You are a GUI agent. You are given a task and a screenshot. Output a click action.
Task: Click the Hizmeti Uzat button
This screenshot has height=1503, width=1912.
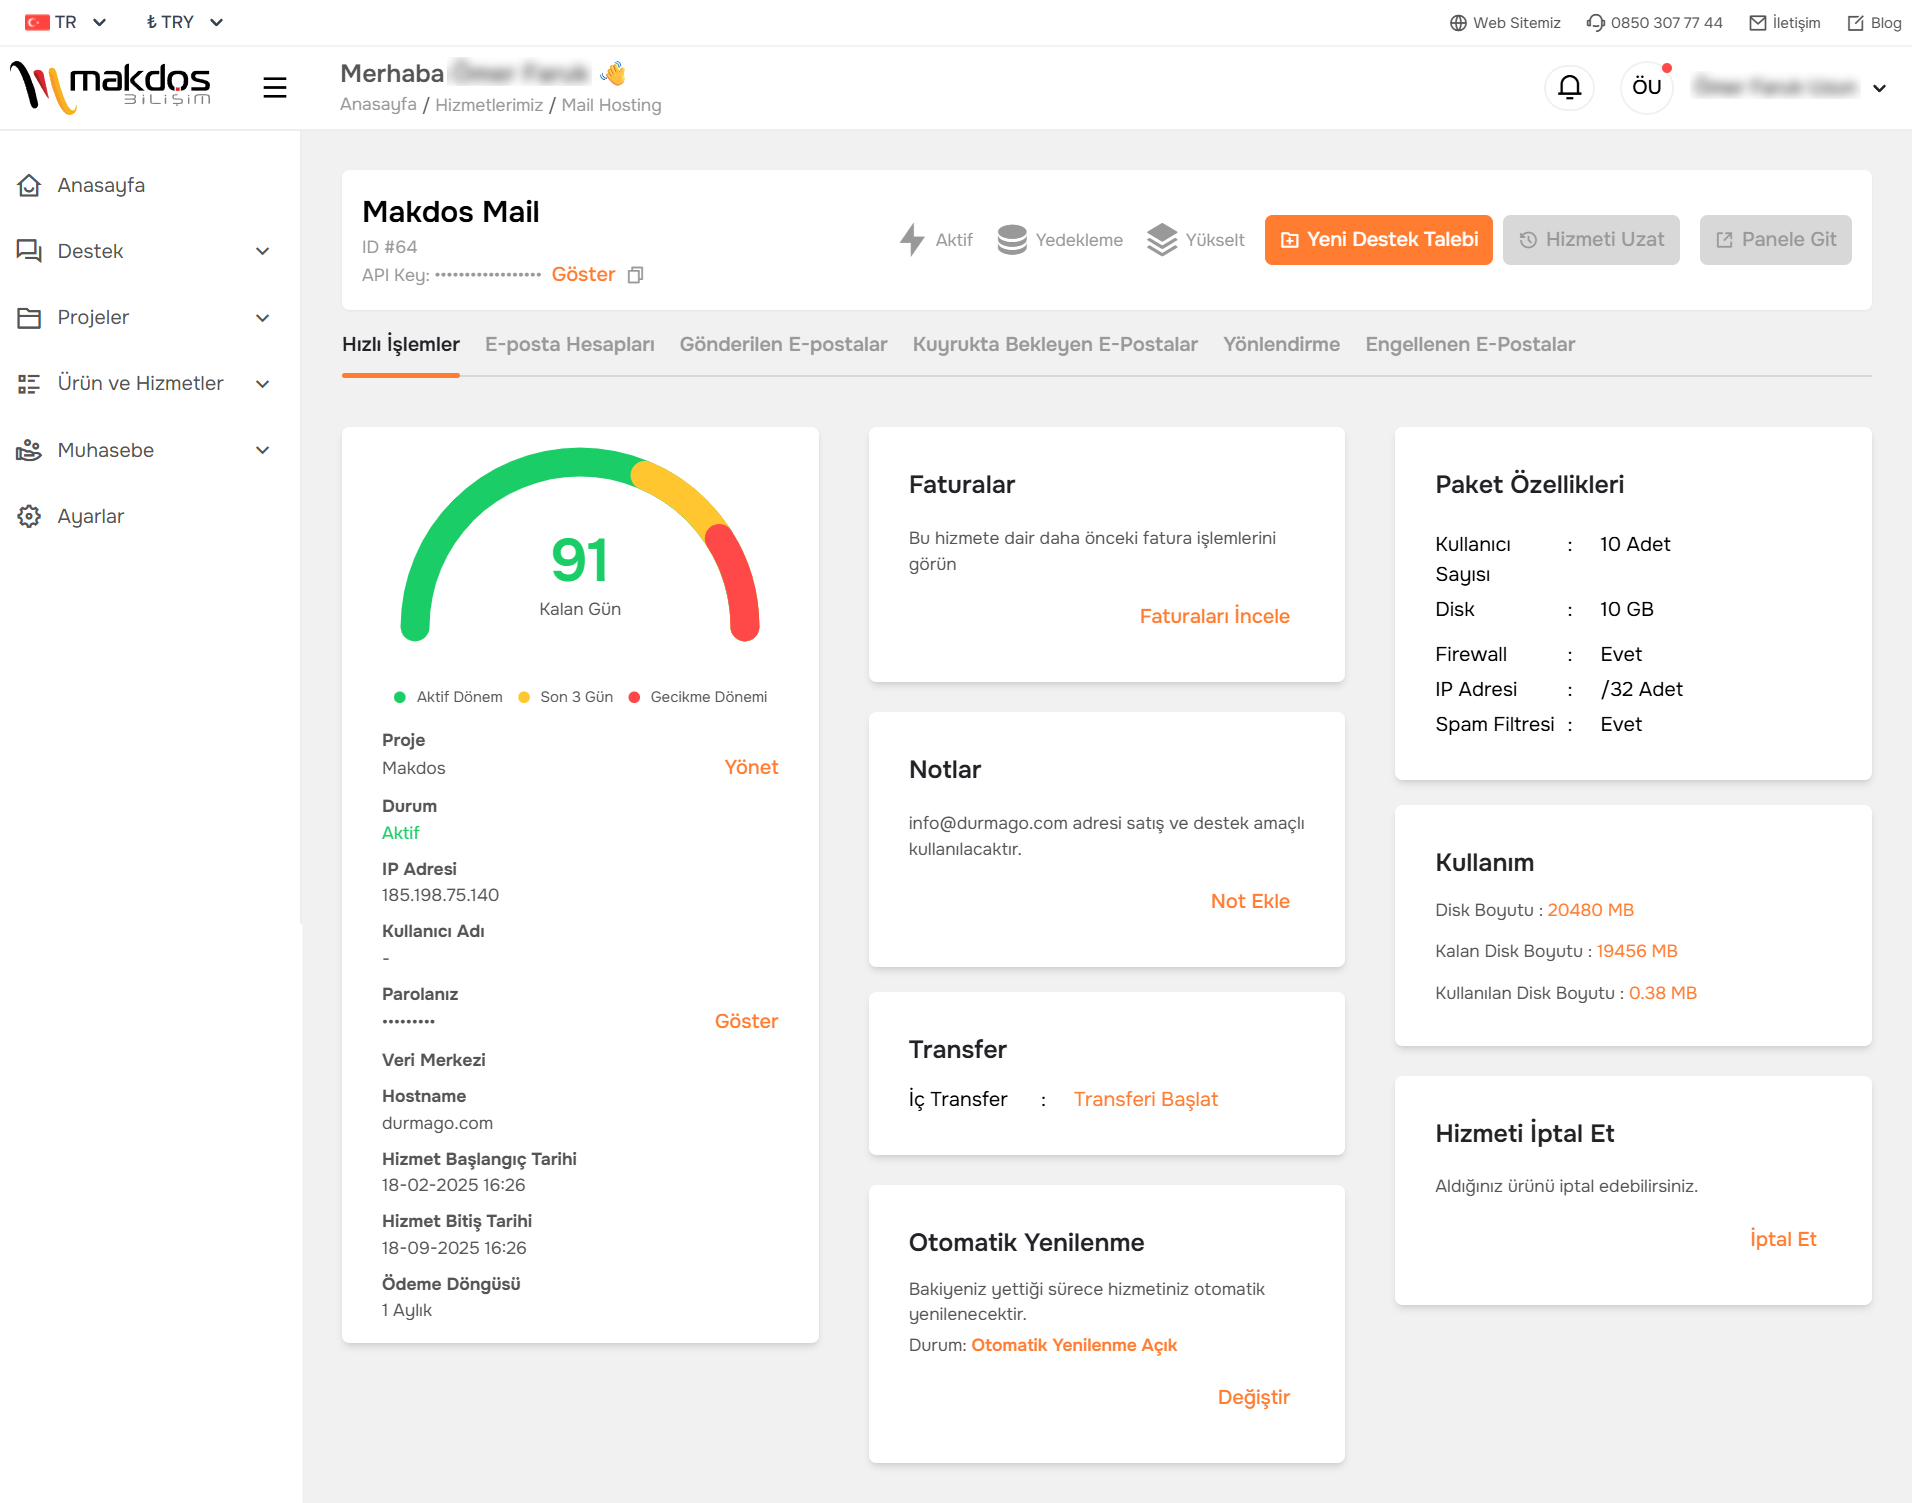pyautogui.click(x=1591, y=240)
